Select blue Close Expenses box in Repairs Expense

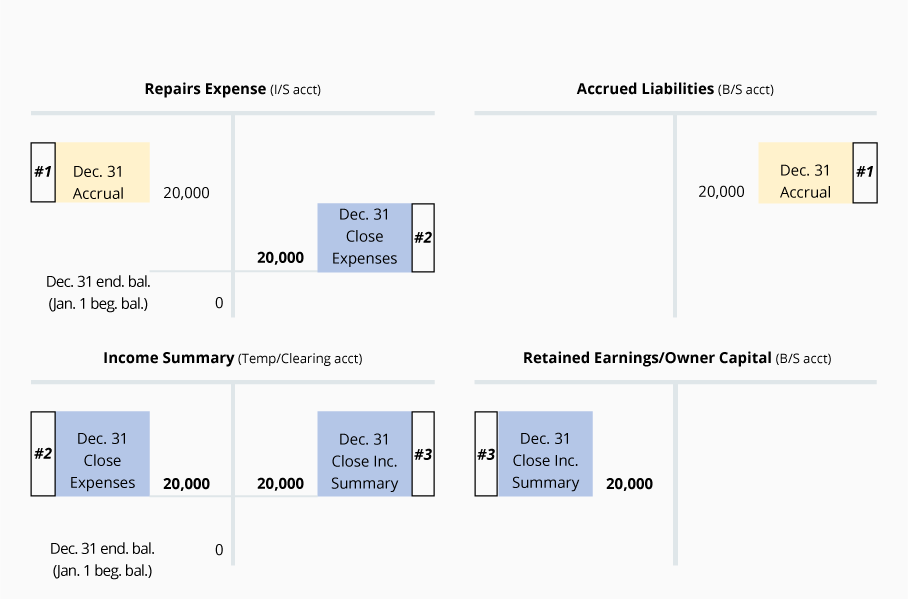(364, 237)
